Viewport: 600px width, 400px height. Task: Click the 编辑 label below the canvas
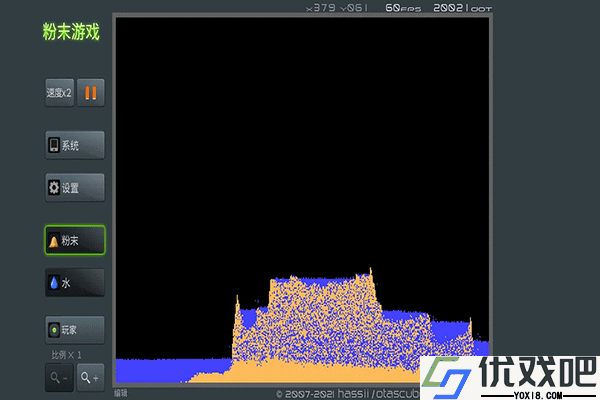[x=121, y=393]
